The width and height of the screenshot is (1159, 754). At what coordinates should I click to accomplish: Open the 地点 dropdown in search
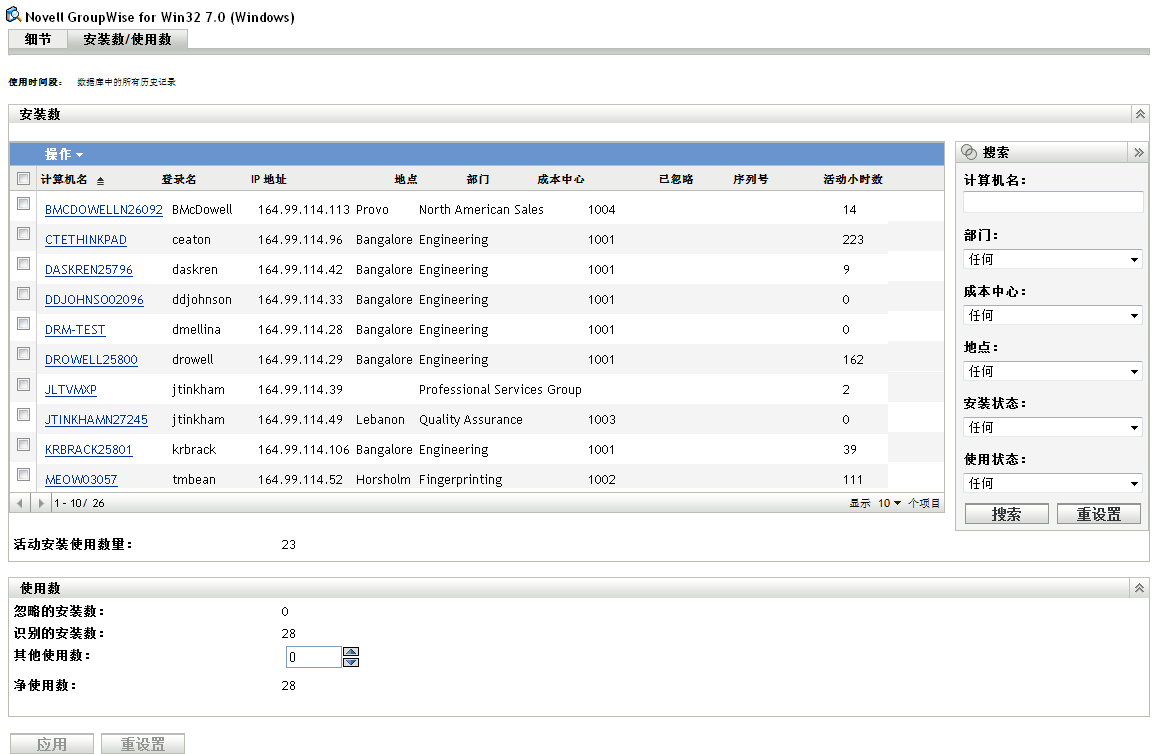1053,371
